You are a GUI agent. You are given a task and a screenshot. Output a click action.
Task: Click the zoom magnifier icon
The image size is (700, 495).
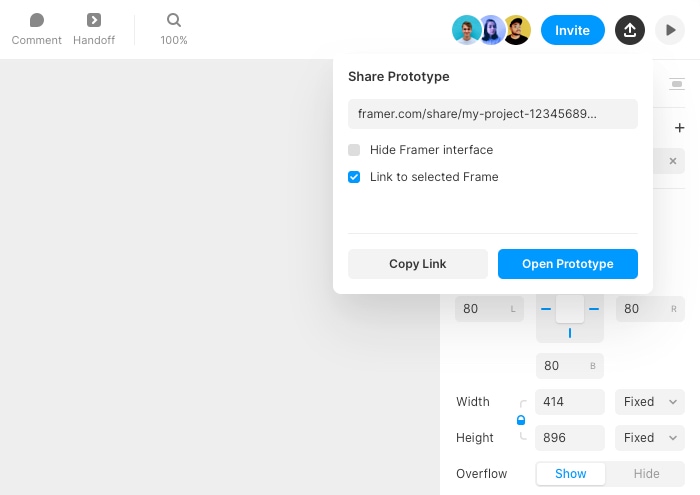174,21
